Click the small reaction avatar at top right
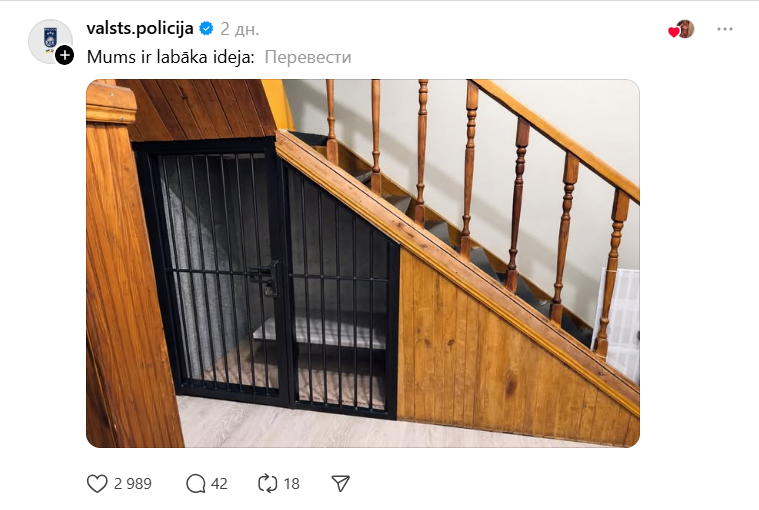 coord(685,29)
